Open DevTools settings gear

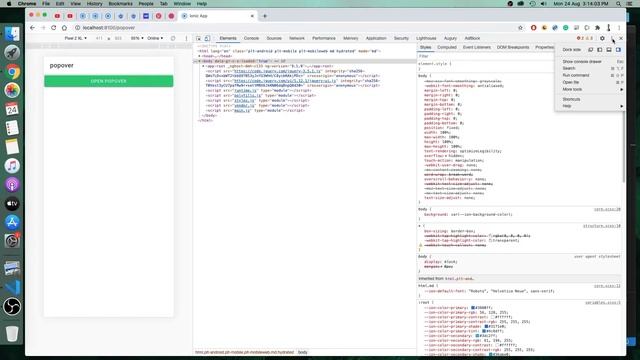click(x=602, y=38)
